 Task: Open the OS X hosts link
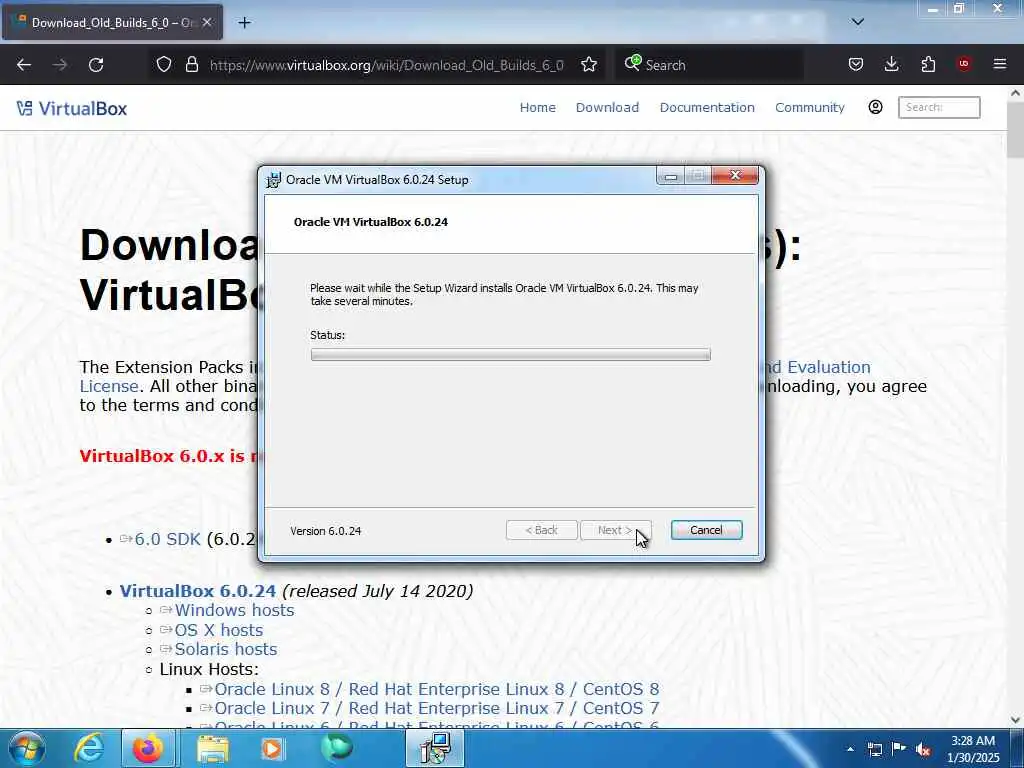click(x=219, y=630)
